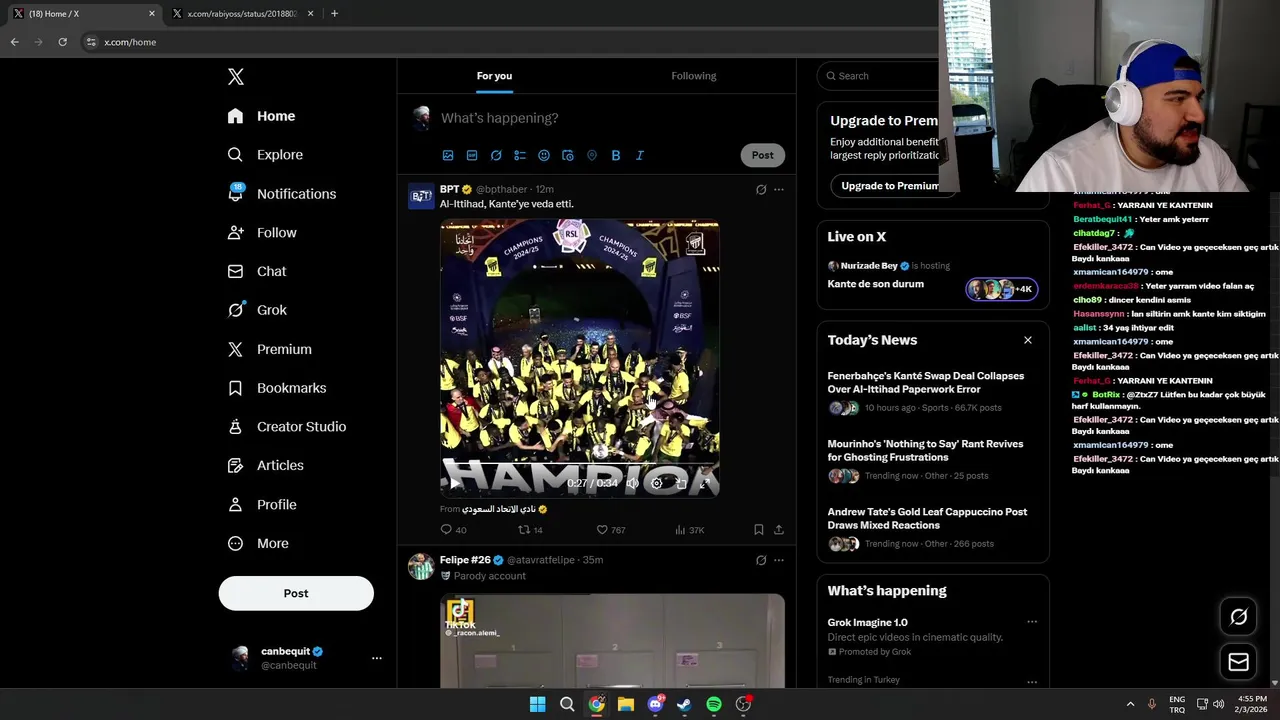1280x720 pixels.
Task: Toggle bold text in the composer
Action: (616, 155)
